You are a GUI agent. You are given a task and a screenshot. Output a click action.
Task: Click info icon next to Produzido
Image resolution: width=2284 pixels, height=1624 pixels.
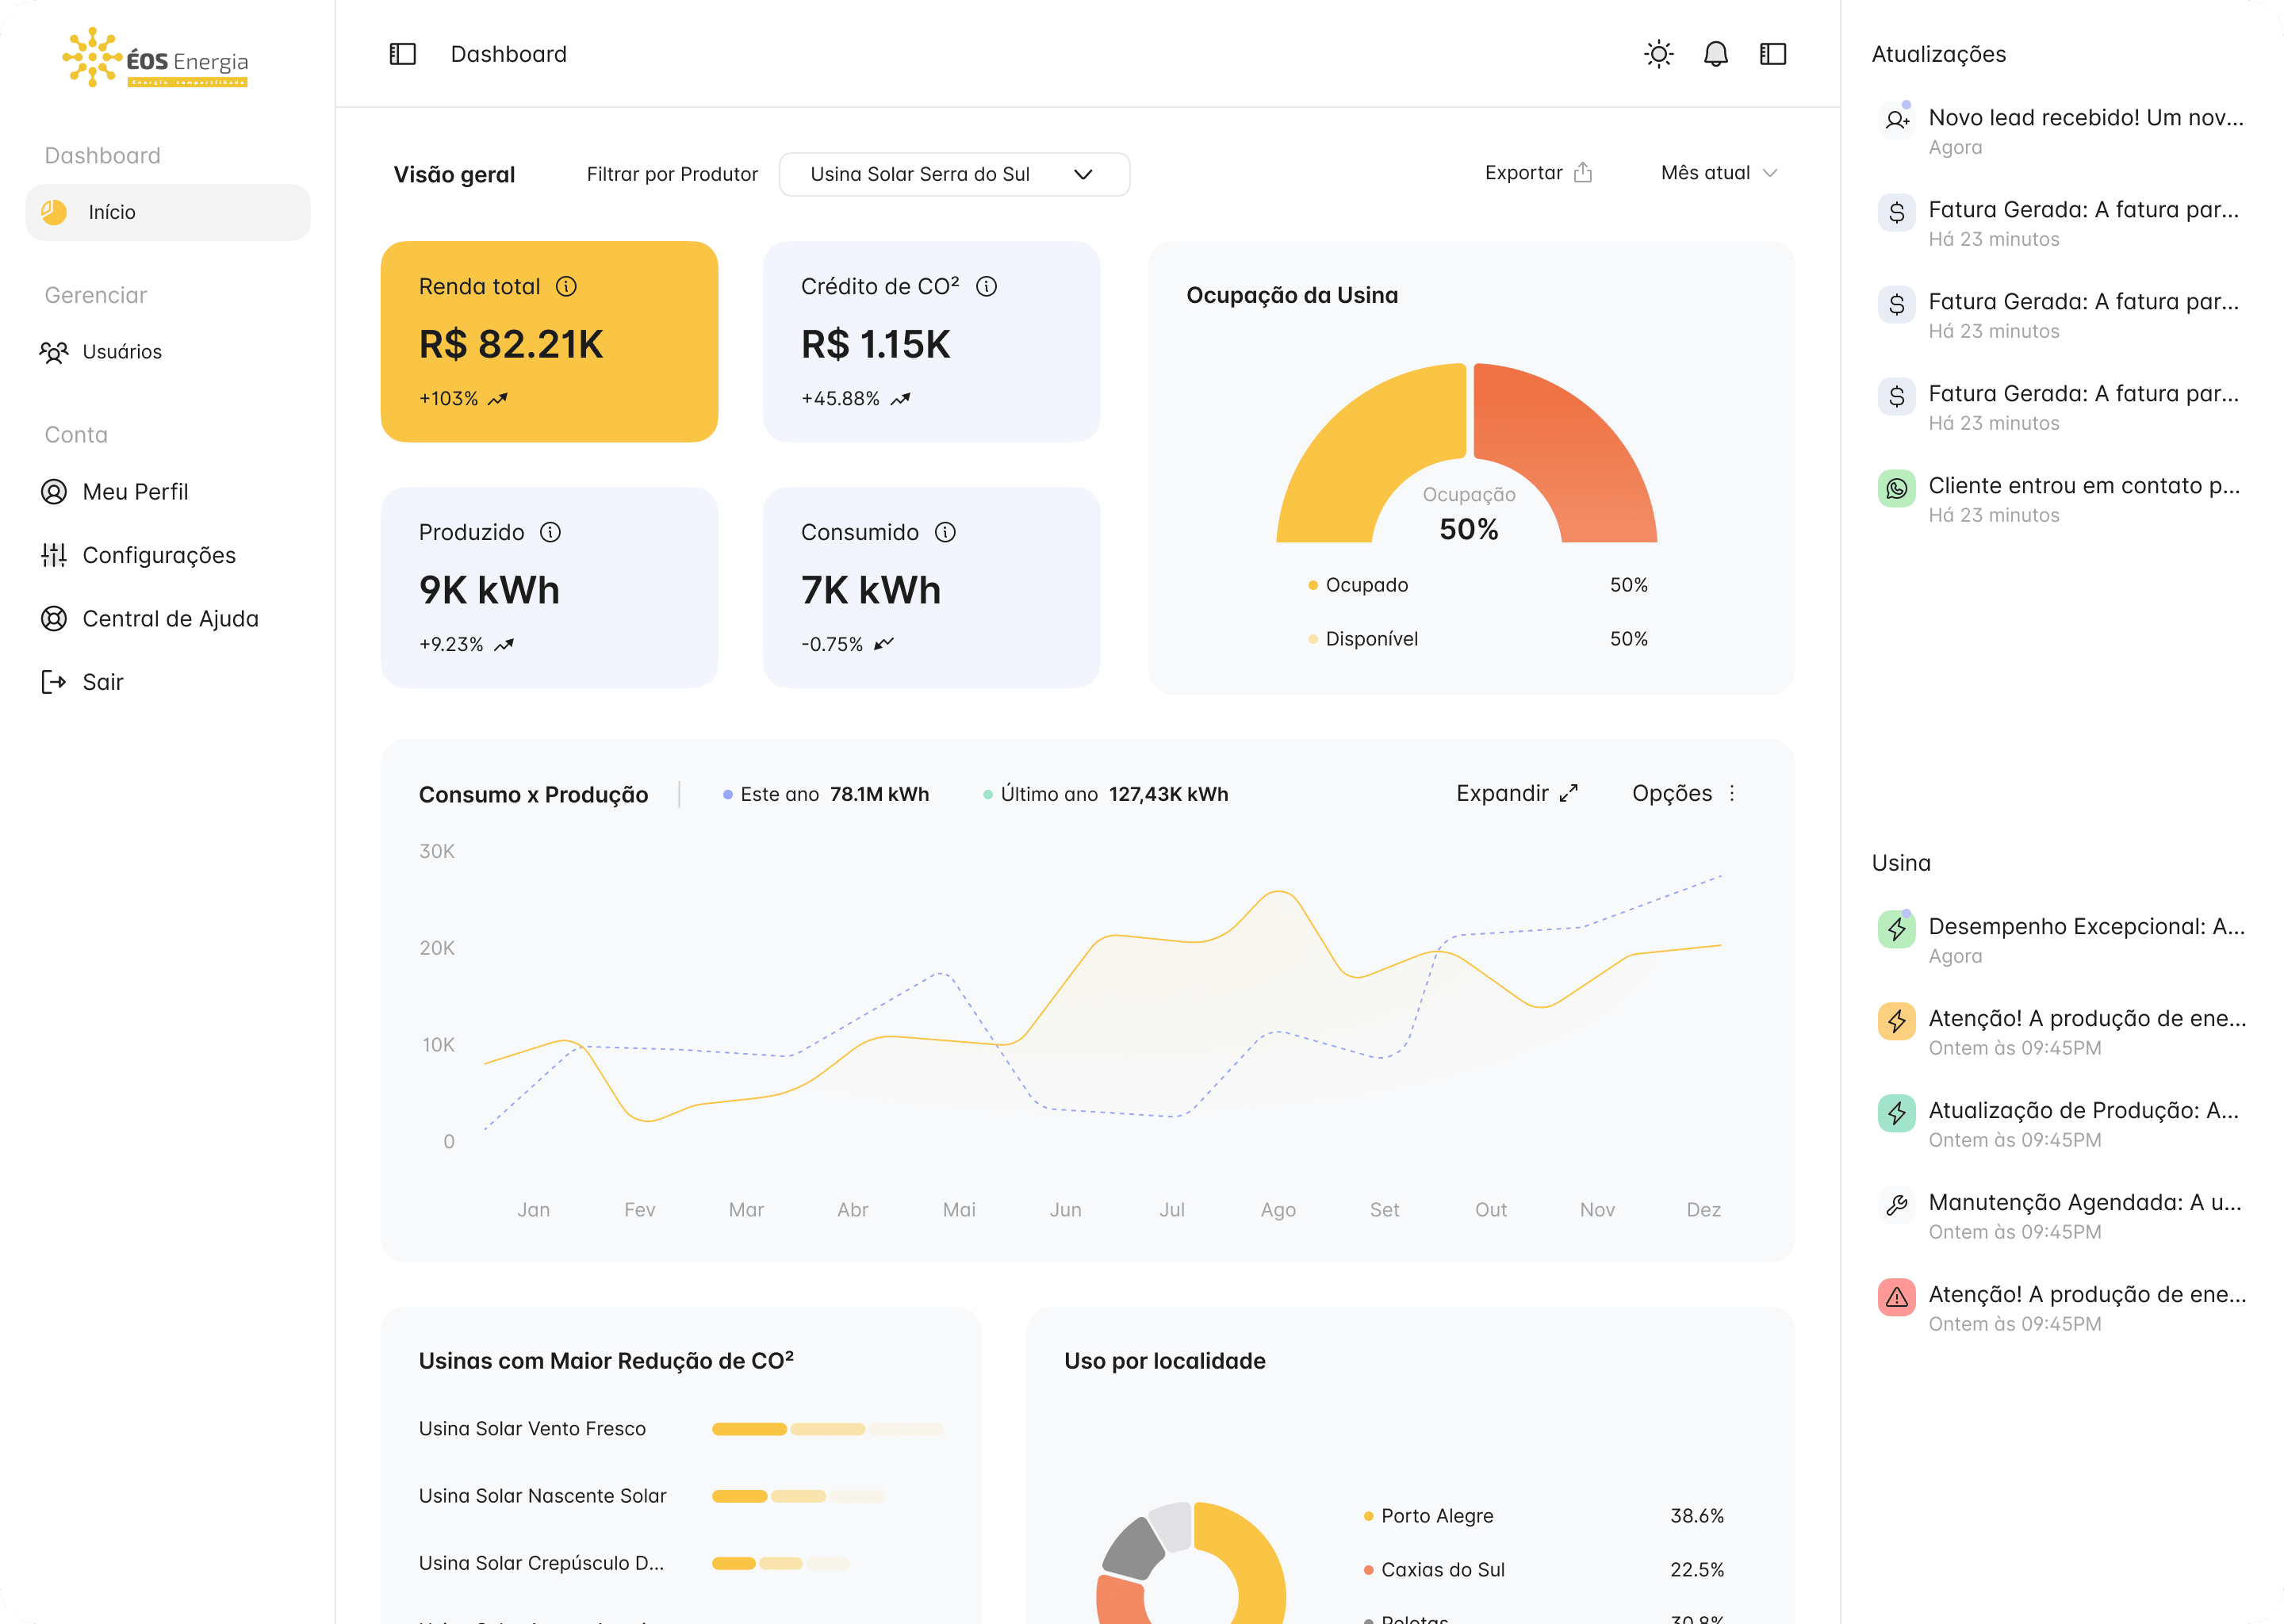(x=550, y=532)
